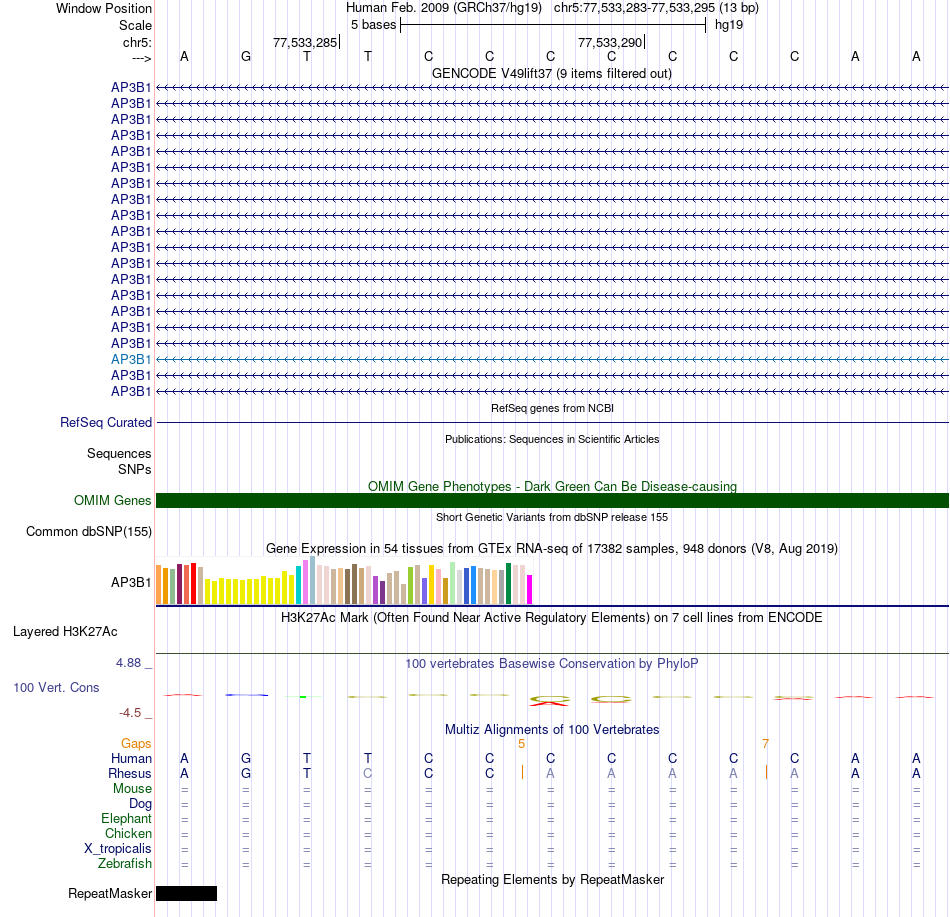Open the H3K27Ac Mark ENCODE track title
Viewport: 950px width, 917px height.
552,617
